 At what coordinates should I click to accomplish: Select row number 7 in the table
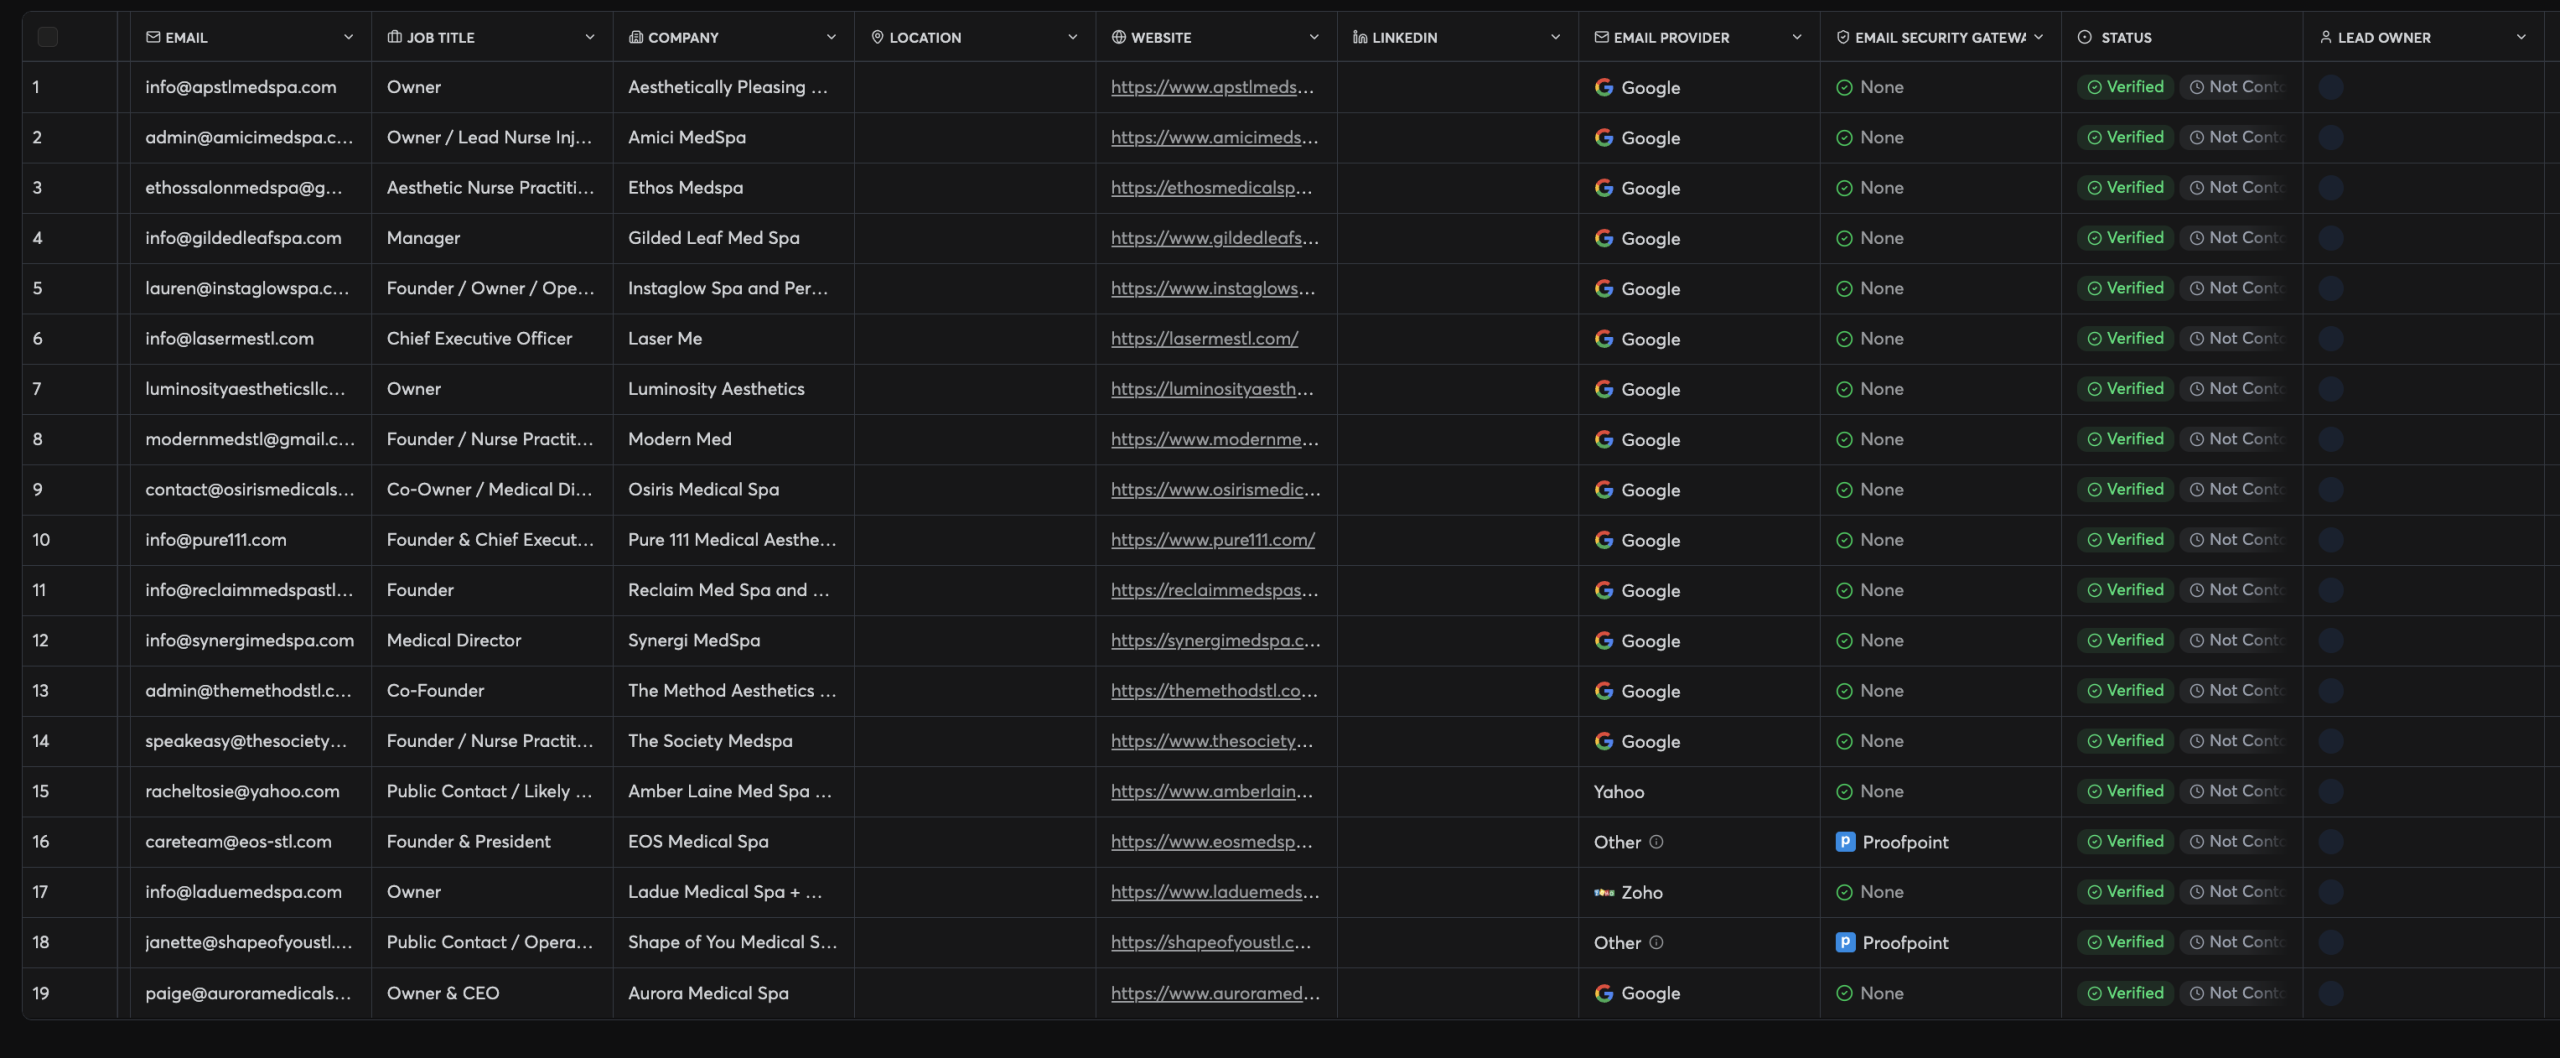click(37, 389)
